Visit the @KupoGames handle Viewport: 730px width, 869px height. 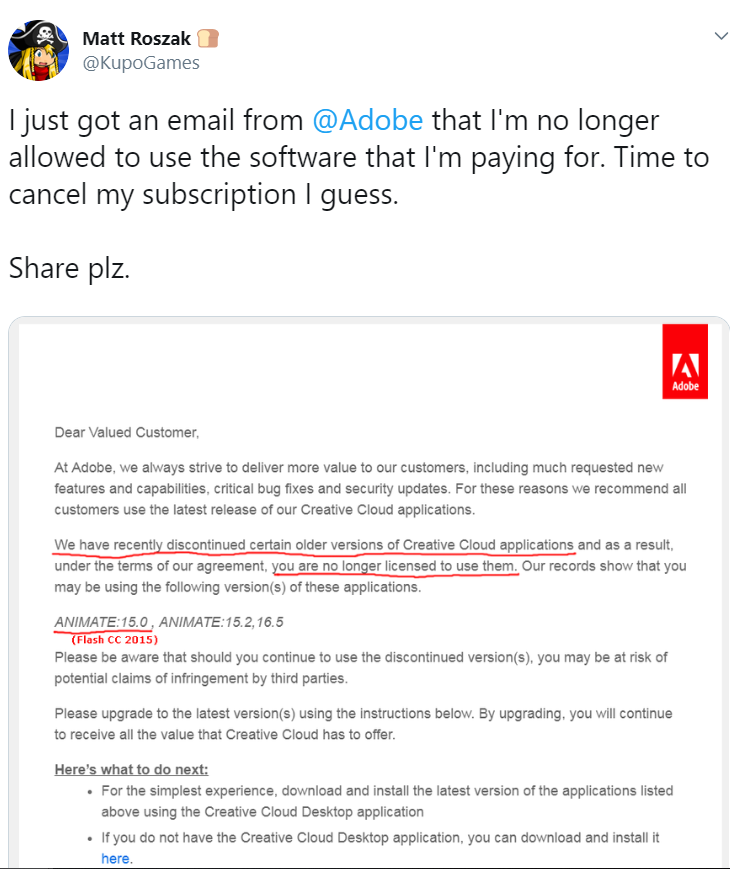pyautogui.click(x=141, y=63)
